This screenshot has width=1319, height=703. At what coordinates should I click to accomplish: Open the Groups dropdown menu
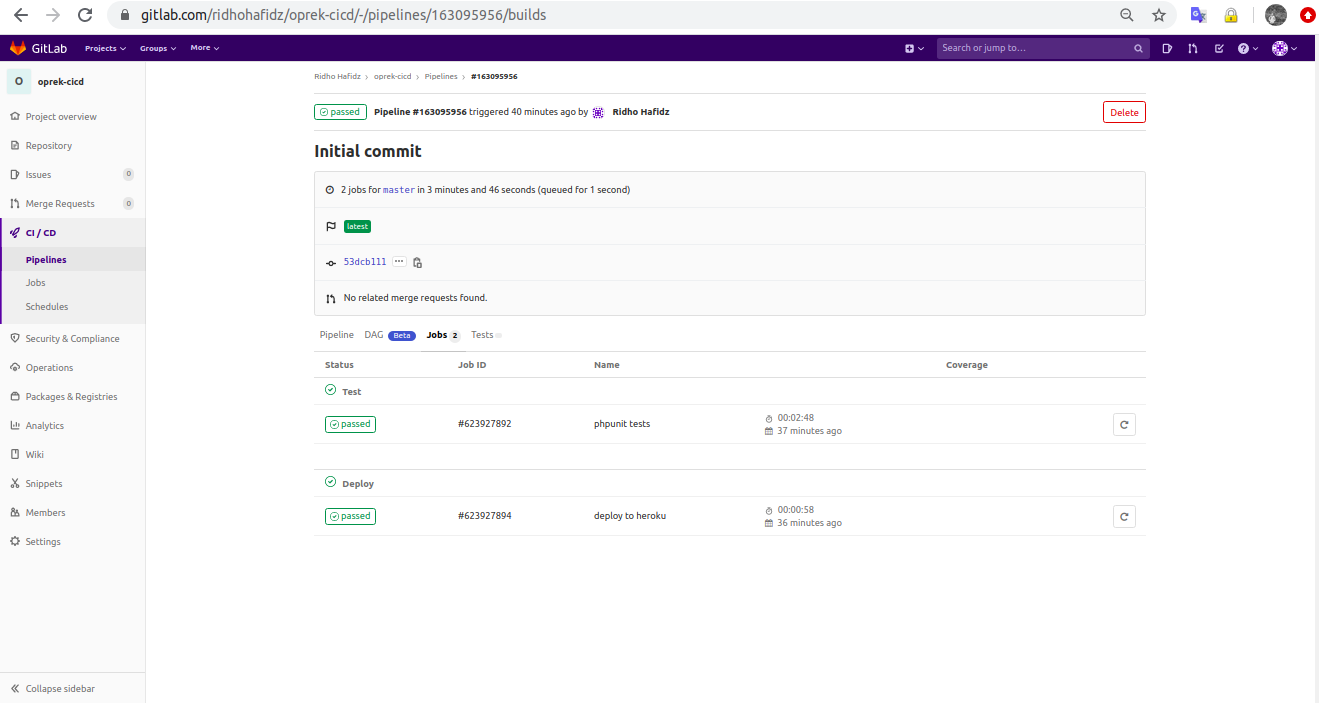point(158,48)
